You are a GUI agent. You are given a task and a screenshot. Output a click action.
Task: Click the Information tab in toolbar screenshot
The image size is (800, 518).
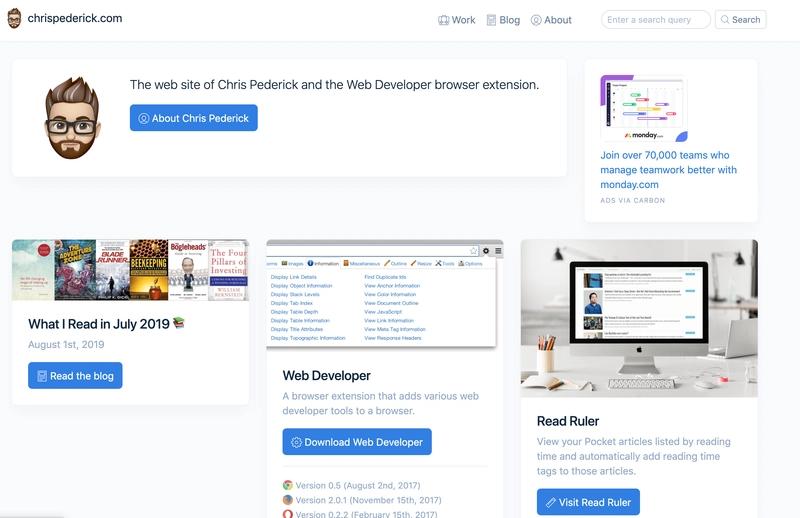[x=323, y=263]
